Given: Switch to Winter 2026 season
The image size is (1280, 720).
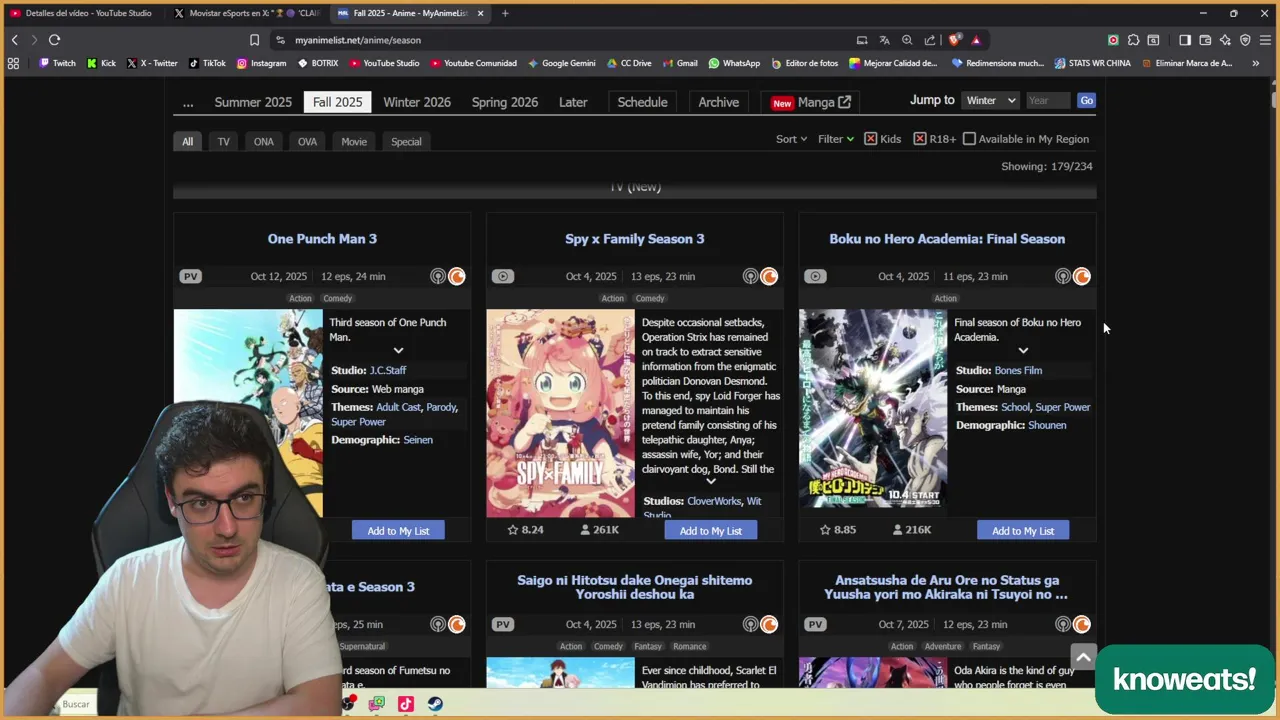Looking at the screenshot, I should pos(417,102).
